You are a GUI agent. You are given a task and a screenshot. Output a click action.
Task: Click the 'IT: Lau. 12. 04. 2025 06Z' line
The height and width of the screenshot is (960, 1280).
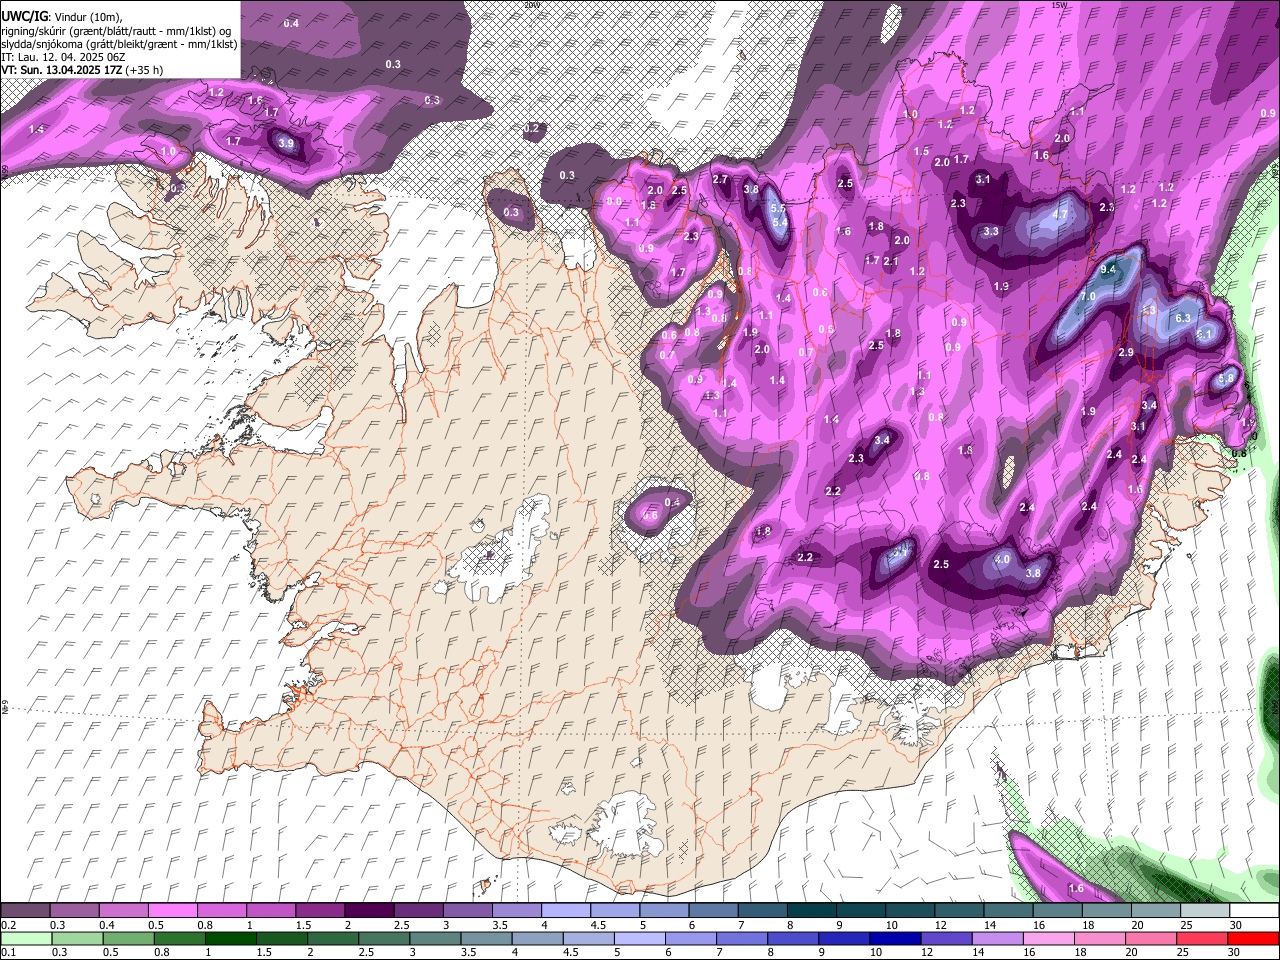click(65, 57)
